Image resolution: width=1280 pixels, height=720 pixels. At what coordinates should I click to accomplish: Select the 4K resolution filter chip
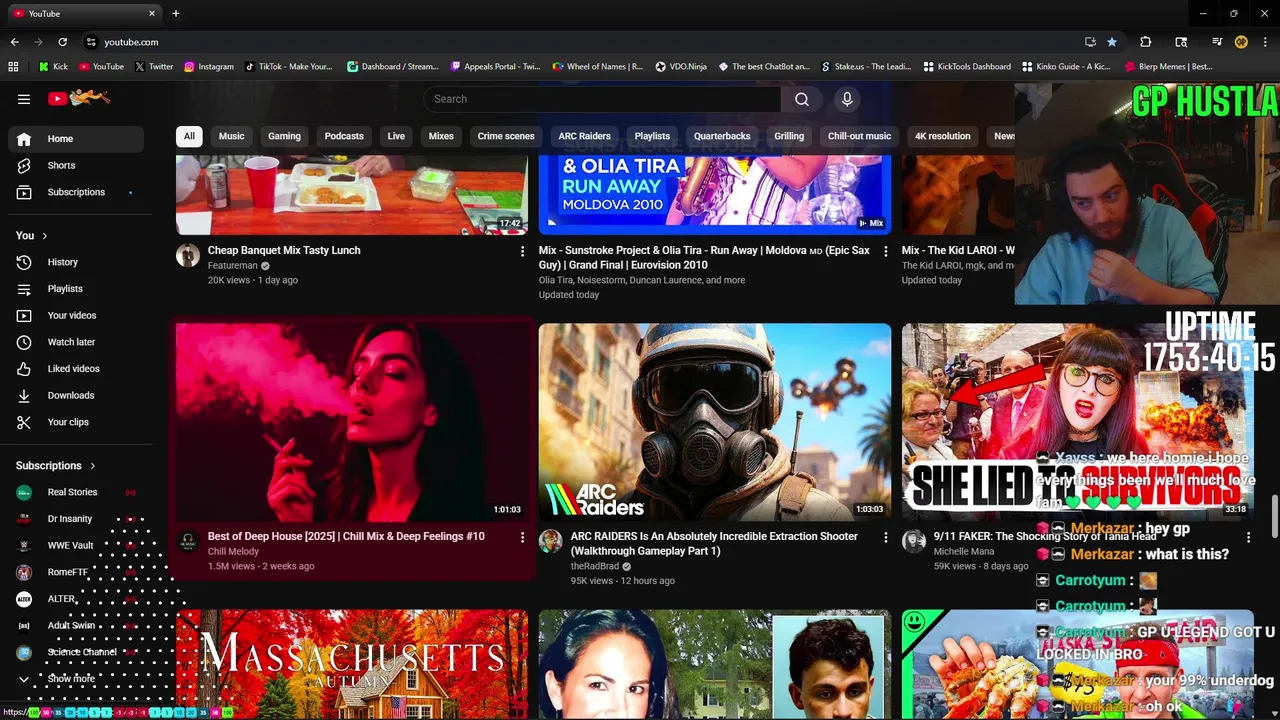pyautogui.click(x=942, y=136)
